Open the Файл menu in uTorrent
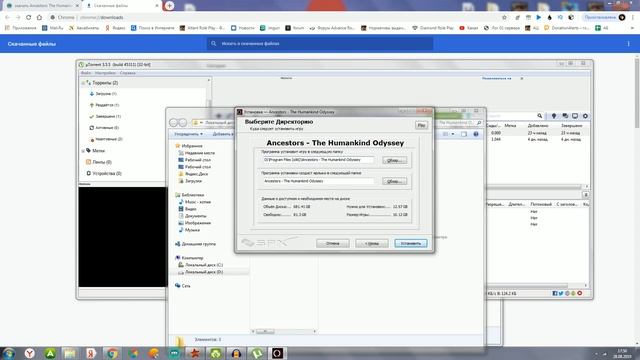Screen dimensions: 640x360 click(86, 73)
